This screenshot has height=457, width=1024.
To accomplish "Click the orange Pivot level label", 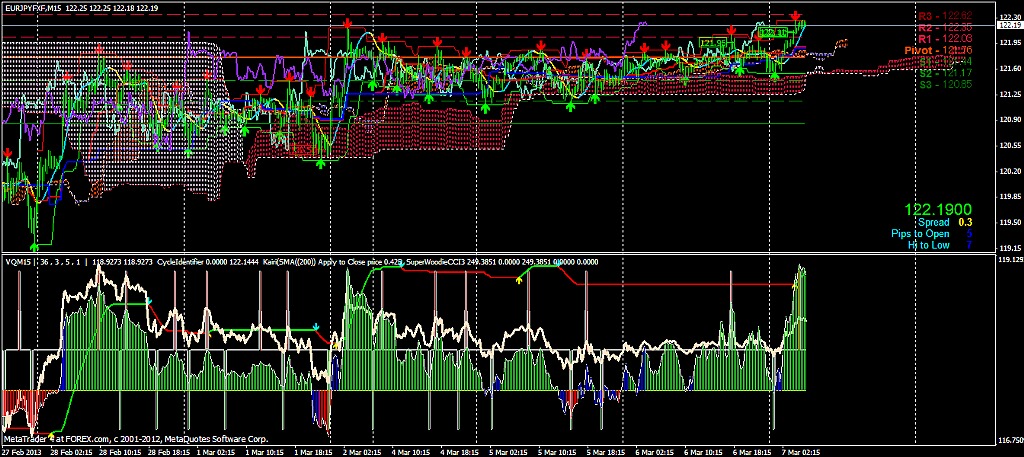I will pos(944,49).
